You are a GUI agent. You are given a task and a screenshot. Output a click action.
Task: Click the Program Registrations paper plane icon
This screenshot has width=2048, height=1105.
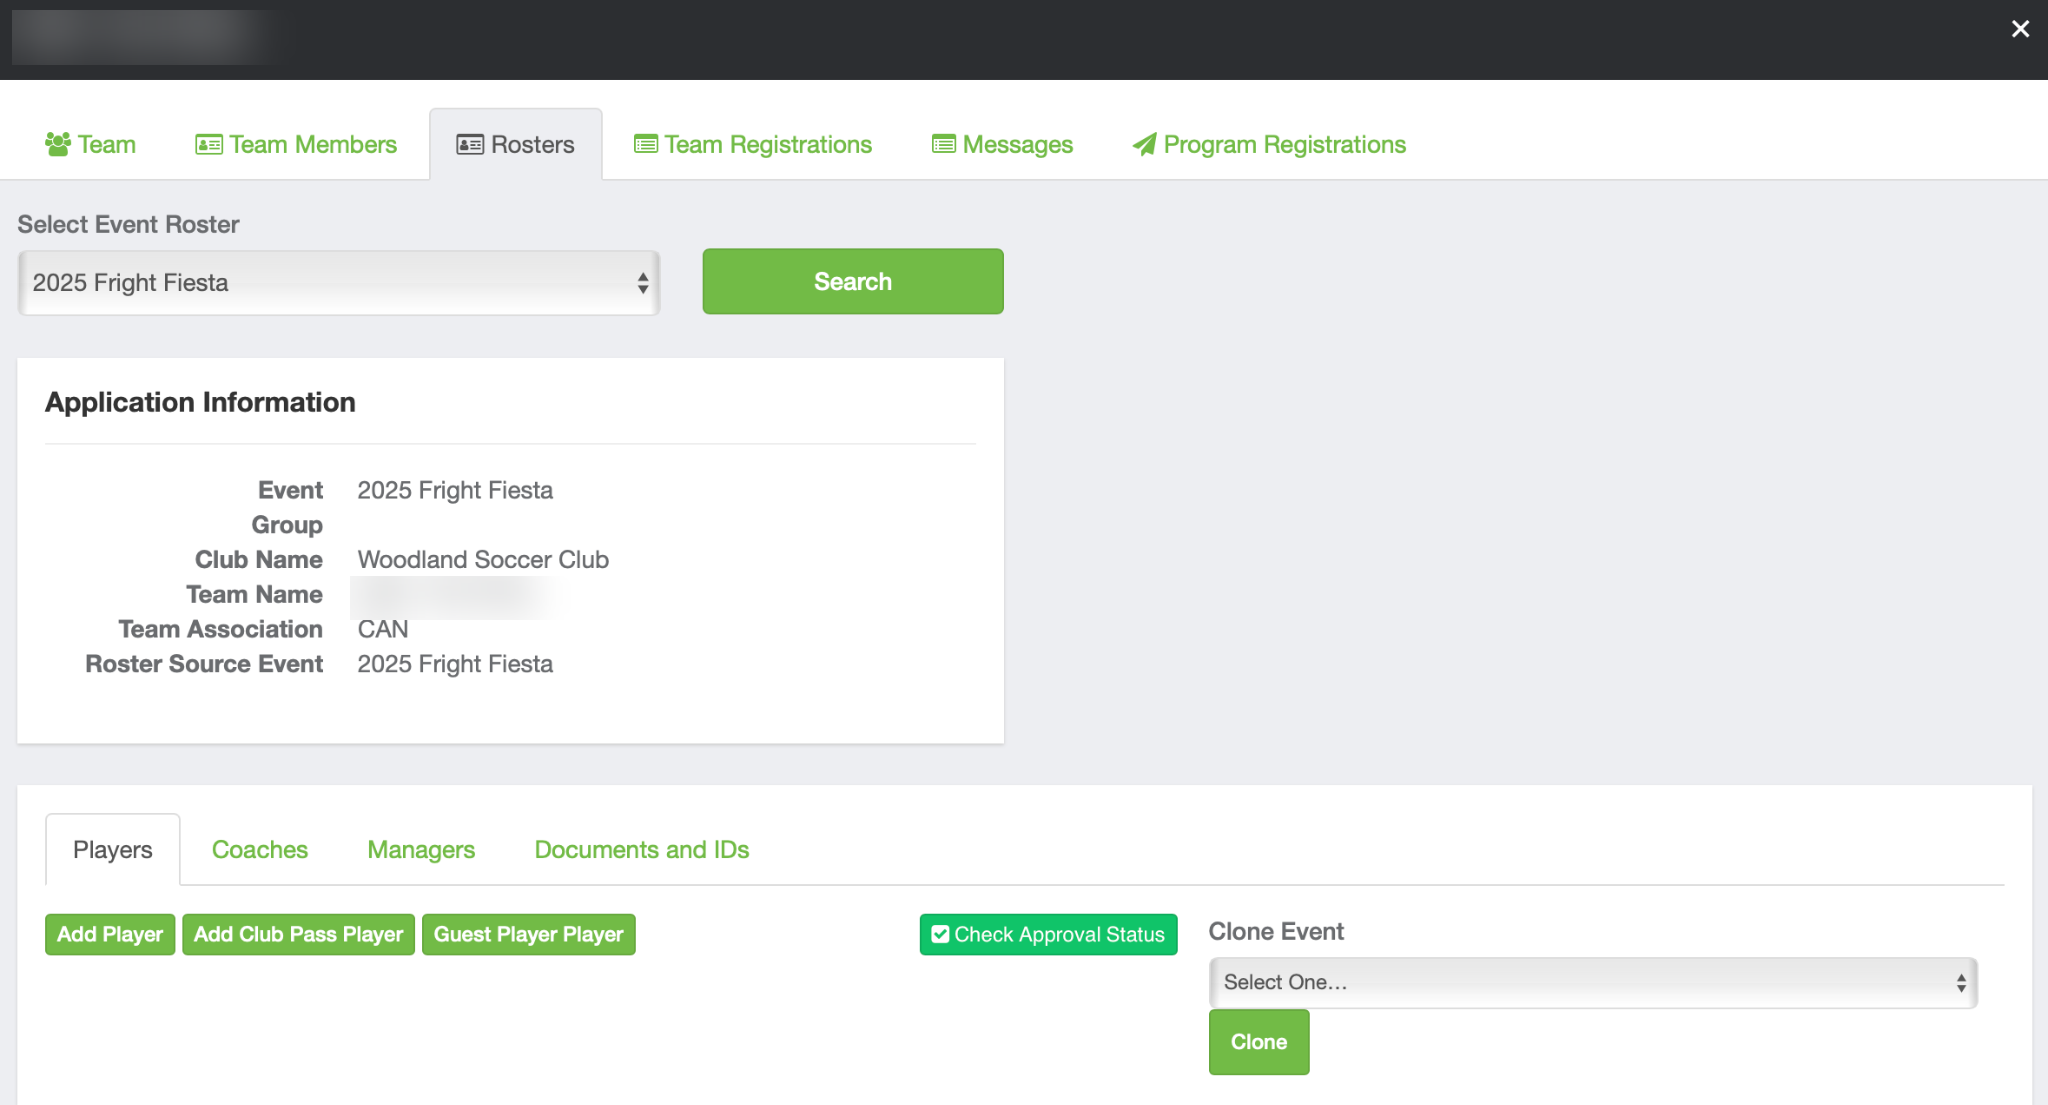1144,145
